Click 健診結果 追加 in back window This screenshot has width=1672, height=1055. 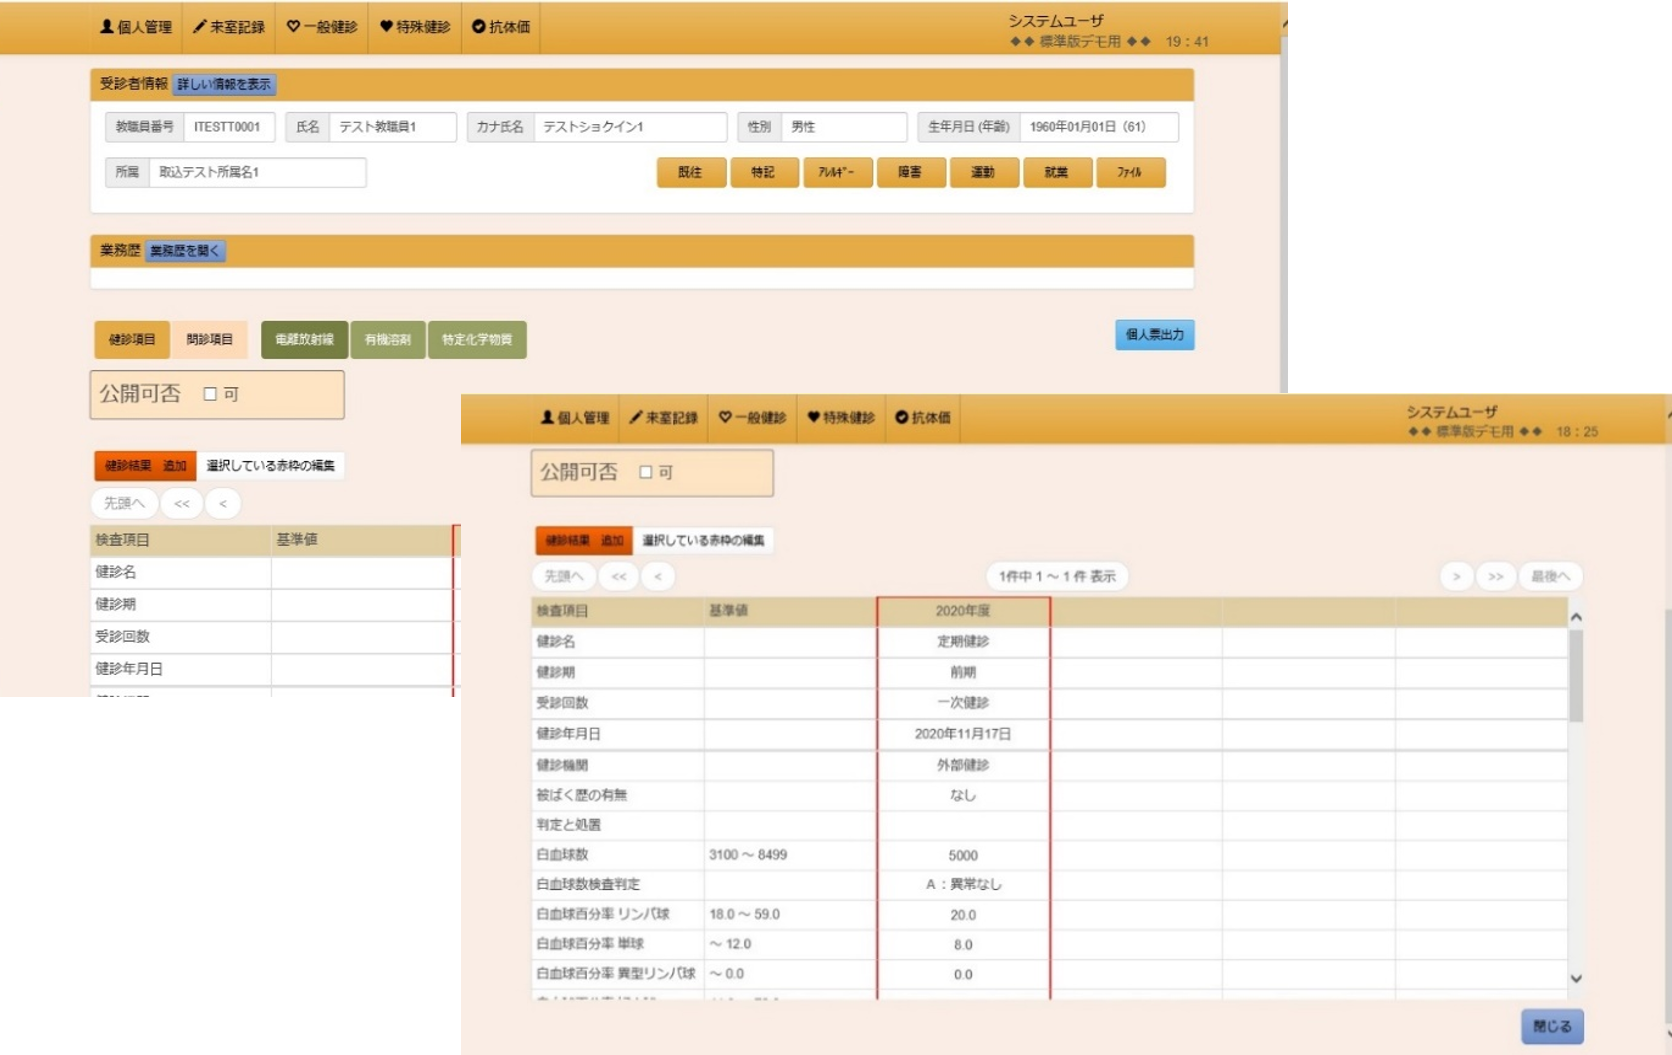click(x=146, y=466)
